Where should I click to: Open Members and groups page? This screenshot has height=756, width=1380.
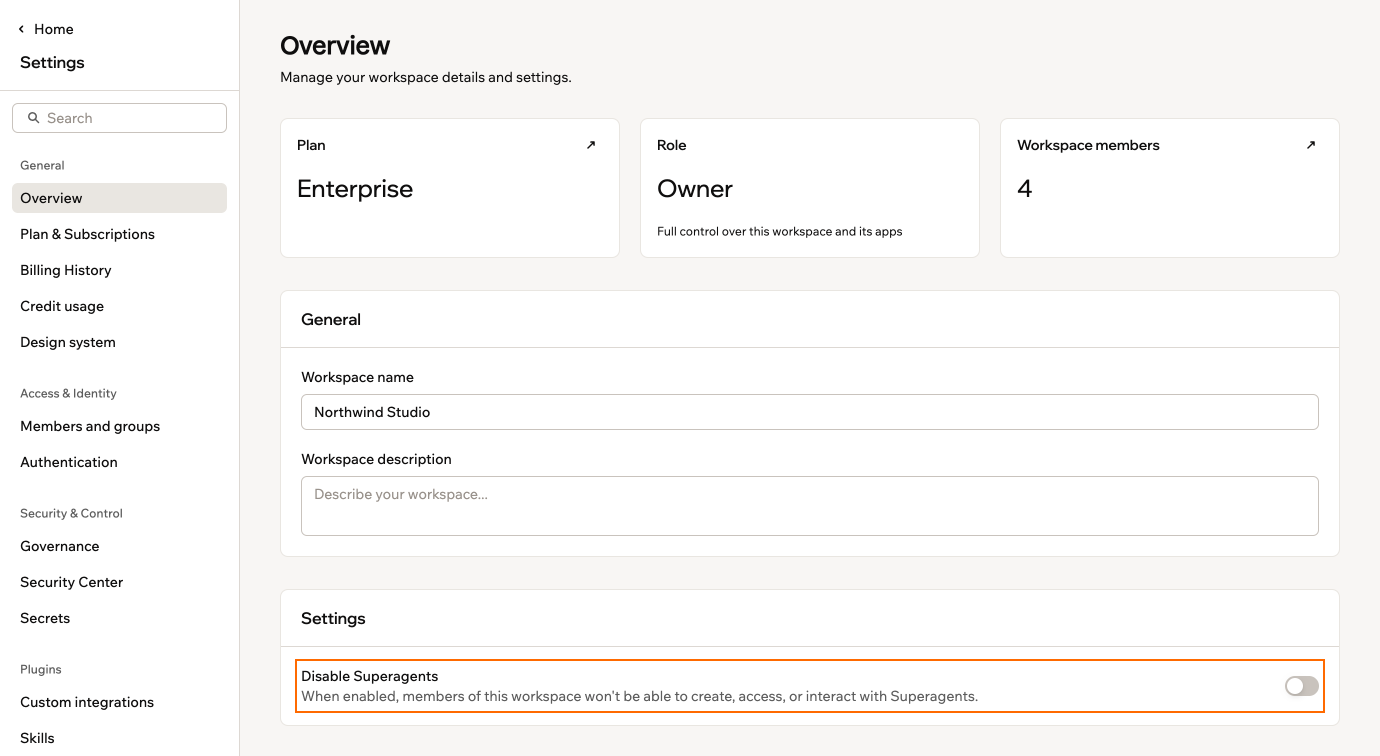point(119,426)
